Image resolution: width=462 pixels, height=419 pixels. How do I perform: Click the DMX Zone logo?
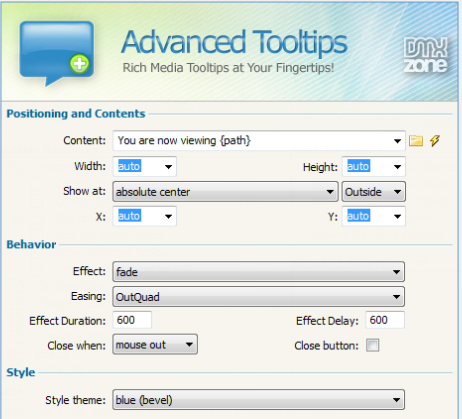coord(426,55)
